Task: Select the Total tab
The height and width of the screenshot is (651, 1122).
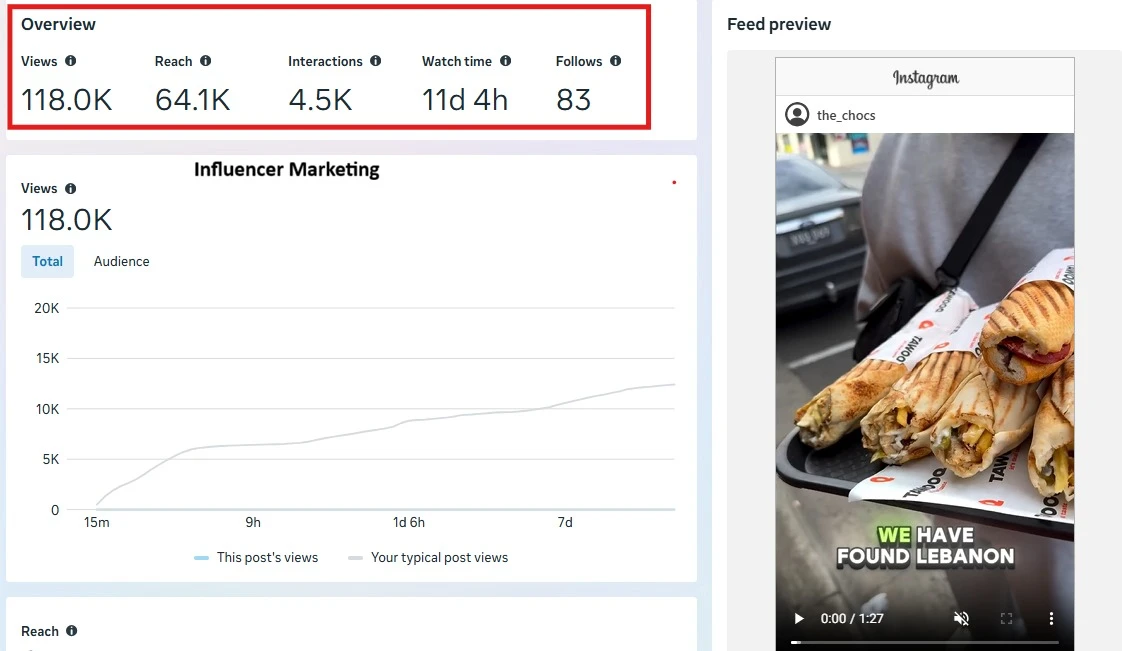Action: tap(47, 261)
